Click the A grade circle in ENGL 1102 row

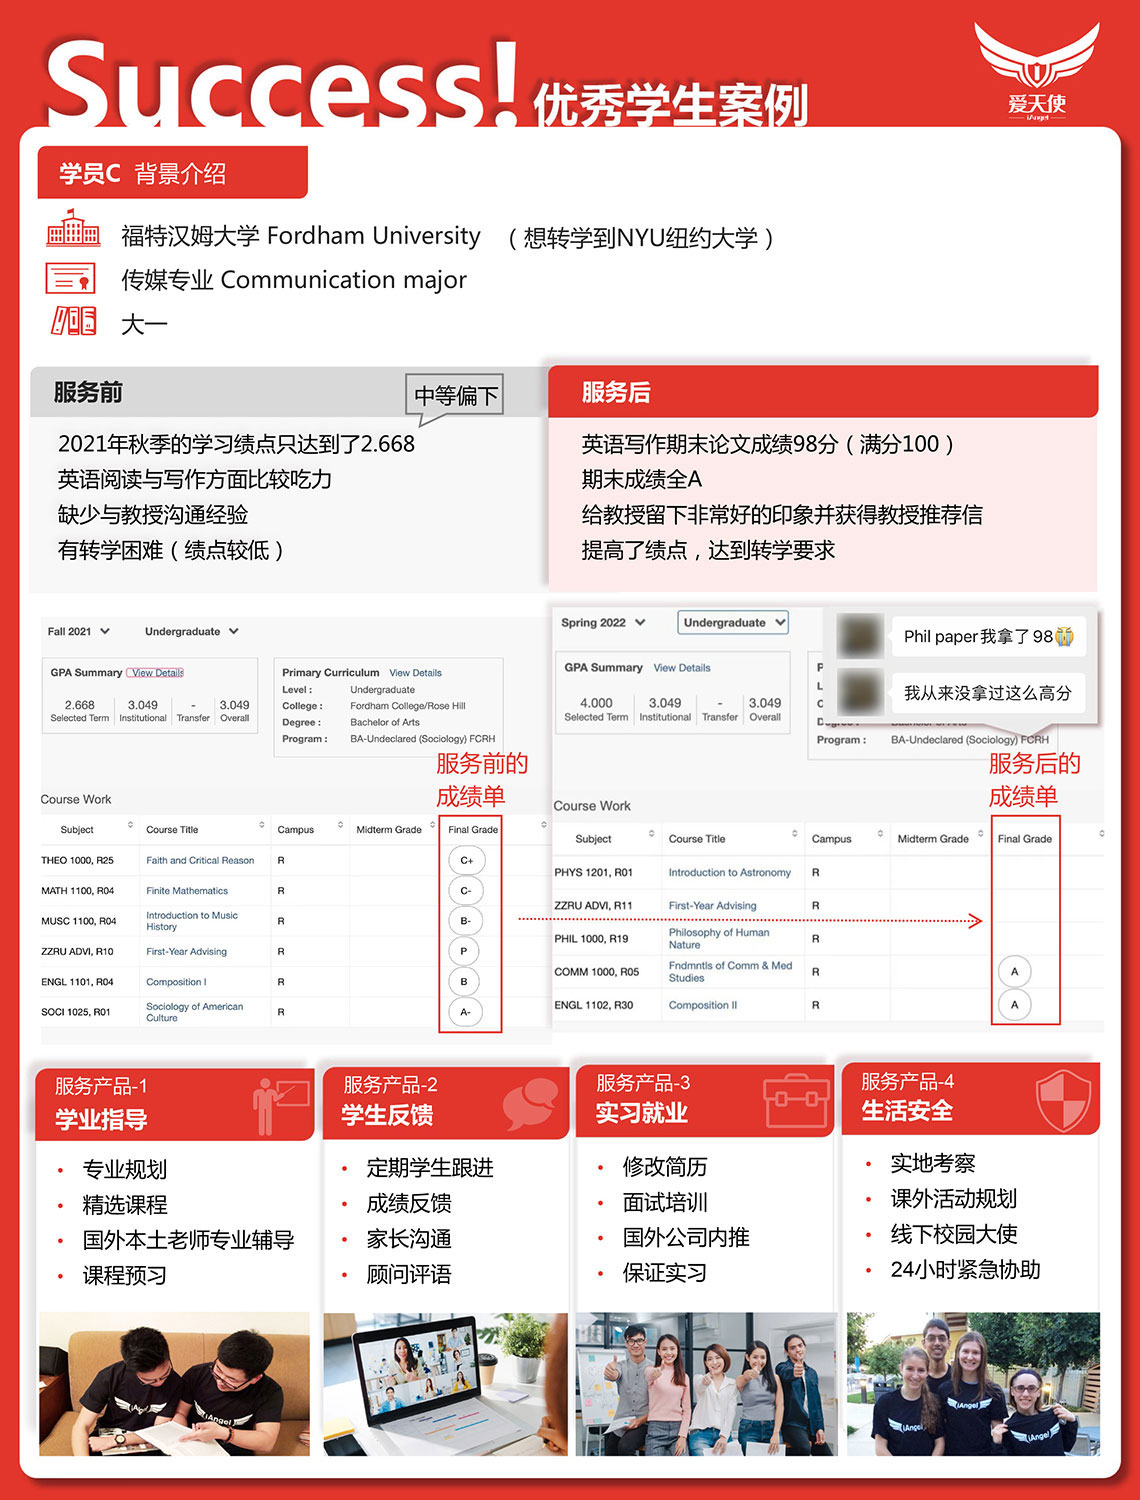(1014, 1005)
